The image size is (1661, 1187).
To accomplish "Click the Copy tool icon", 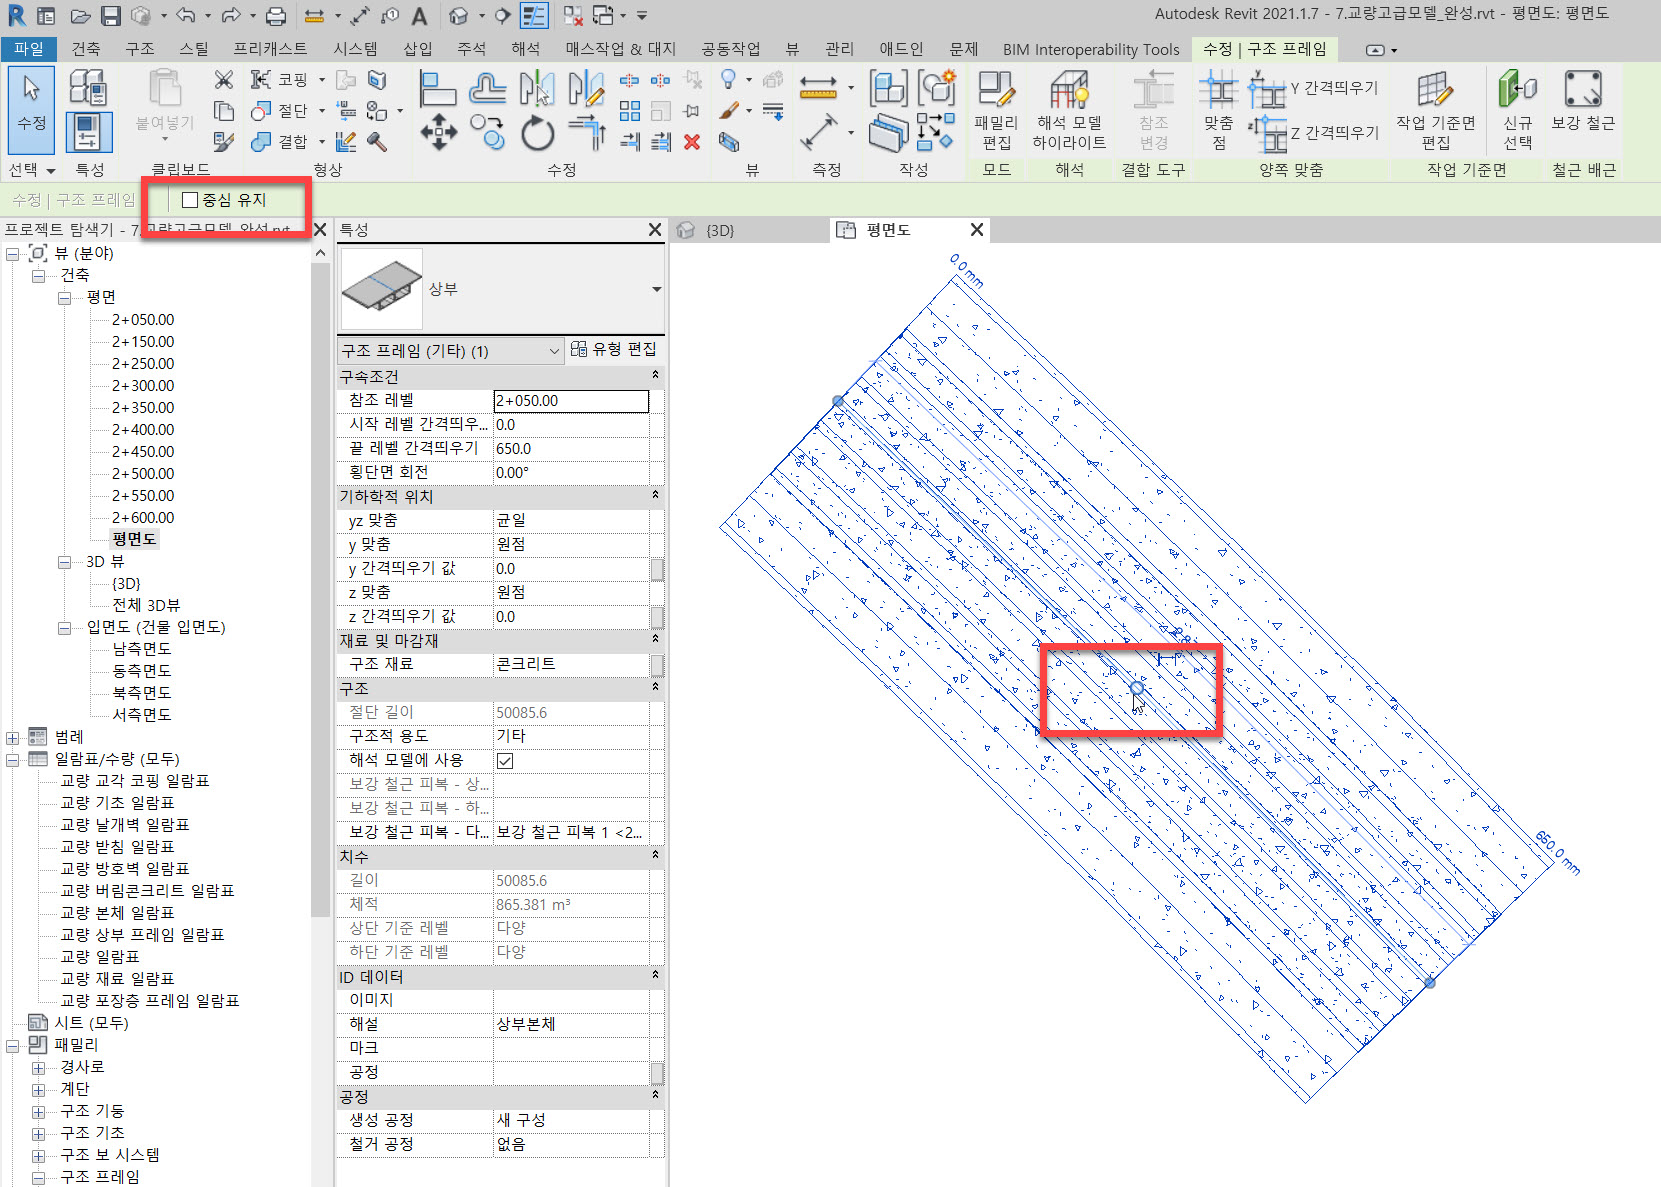I will [x=487, y=132].
